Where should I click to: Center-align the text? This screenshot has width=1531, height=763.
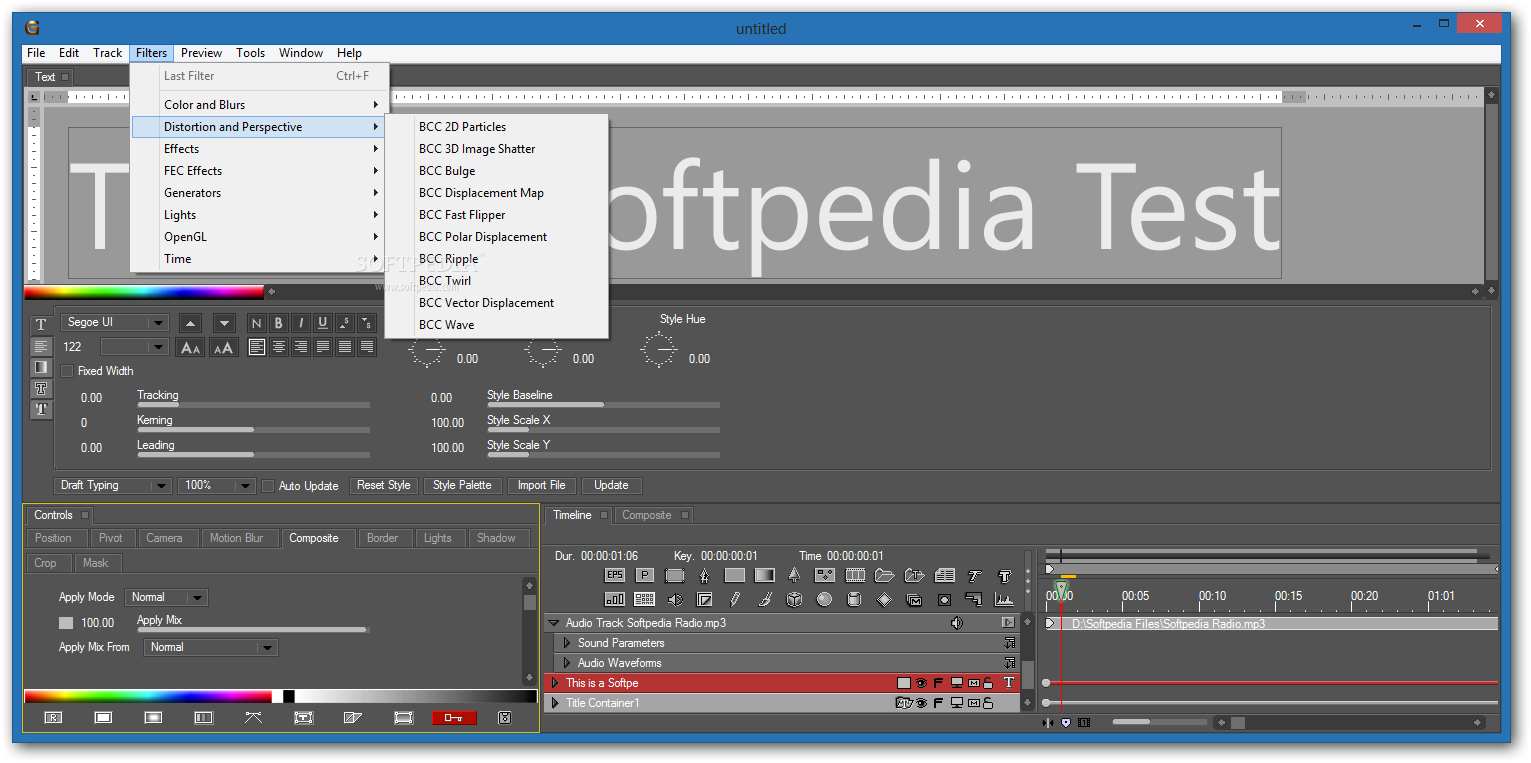tap(279, 347)
